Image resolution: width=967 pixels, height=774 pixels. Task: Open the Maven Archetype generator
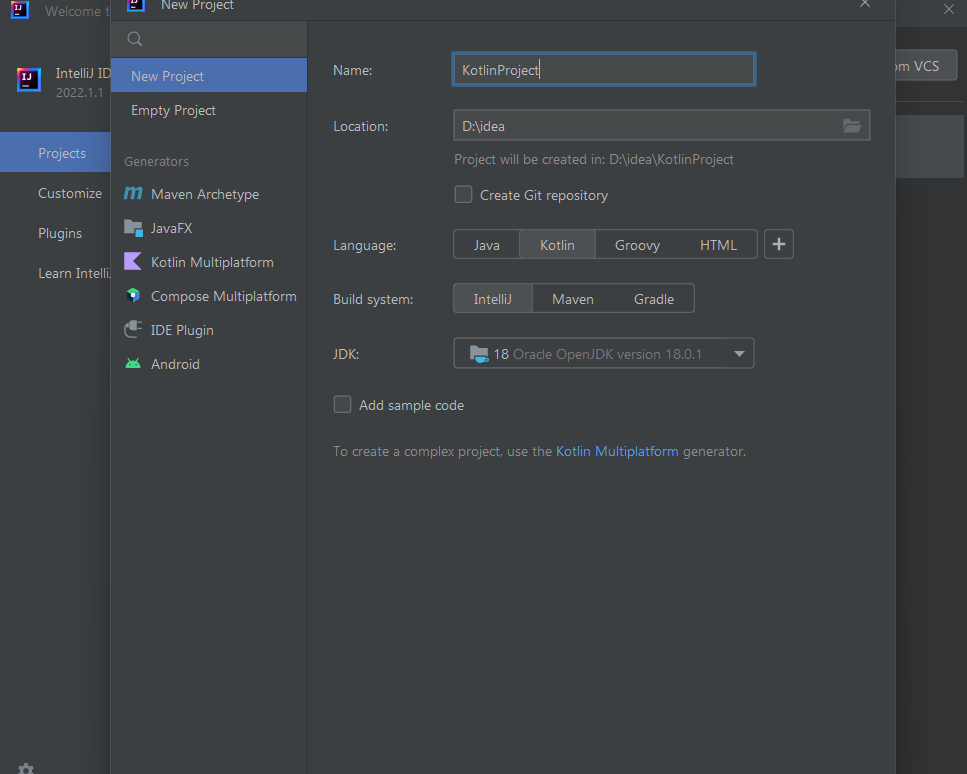[209, 194]
